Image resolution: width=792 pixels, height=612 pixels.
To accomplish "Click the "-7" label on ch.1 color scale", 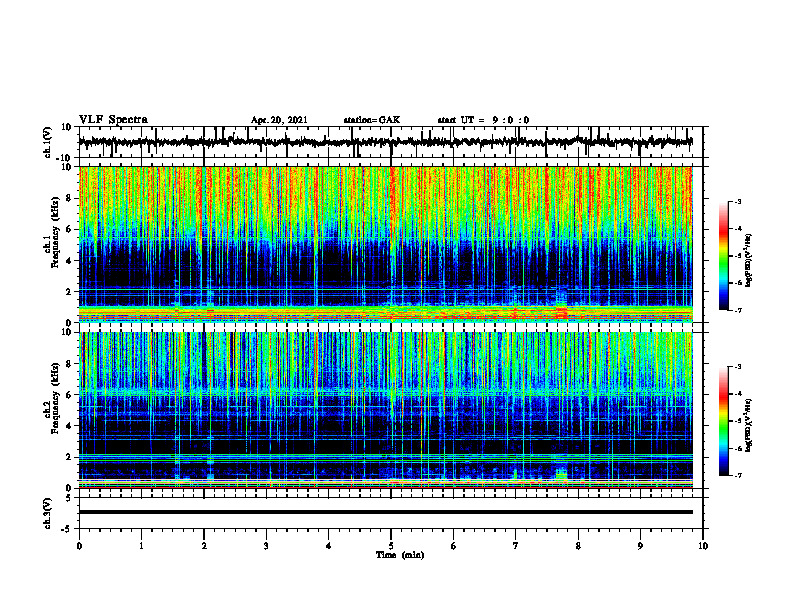I will [738, 310].
